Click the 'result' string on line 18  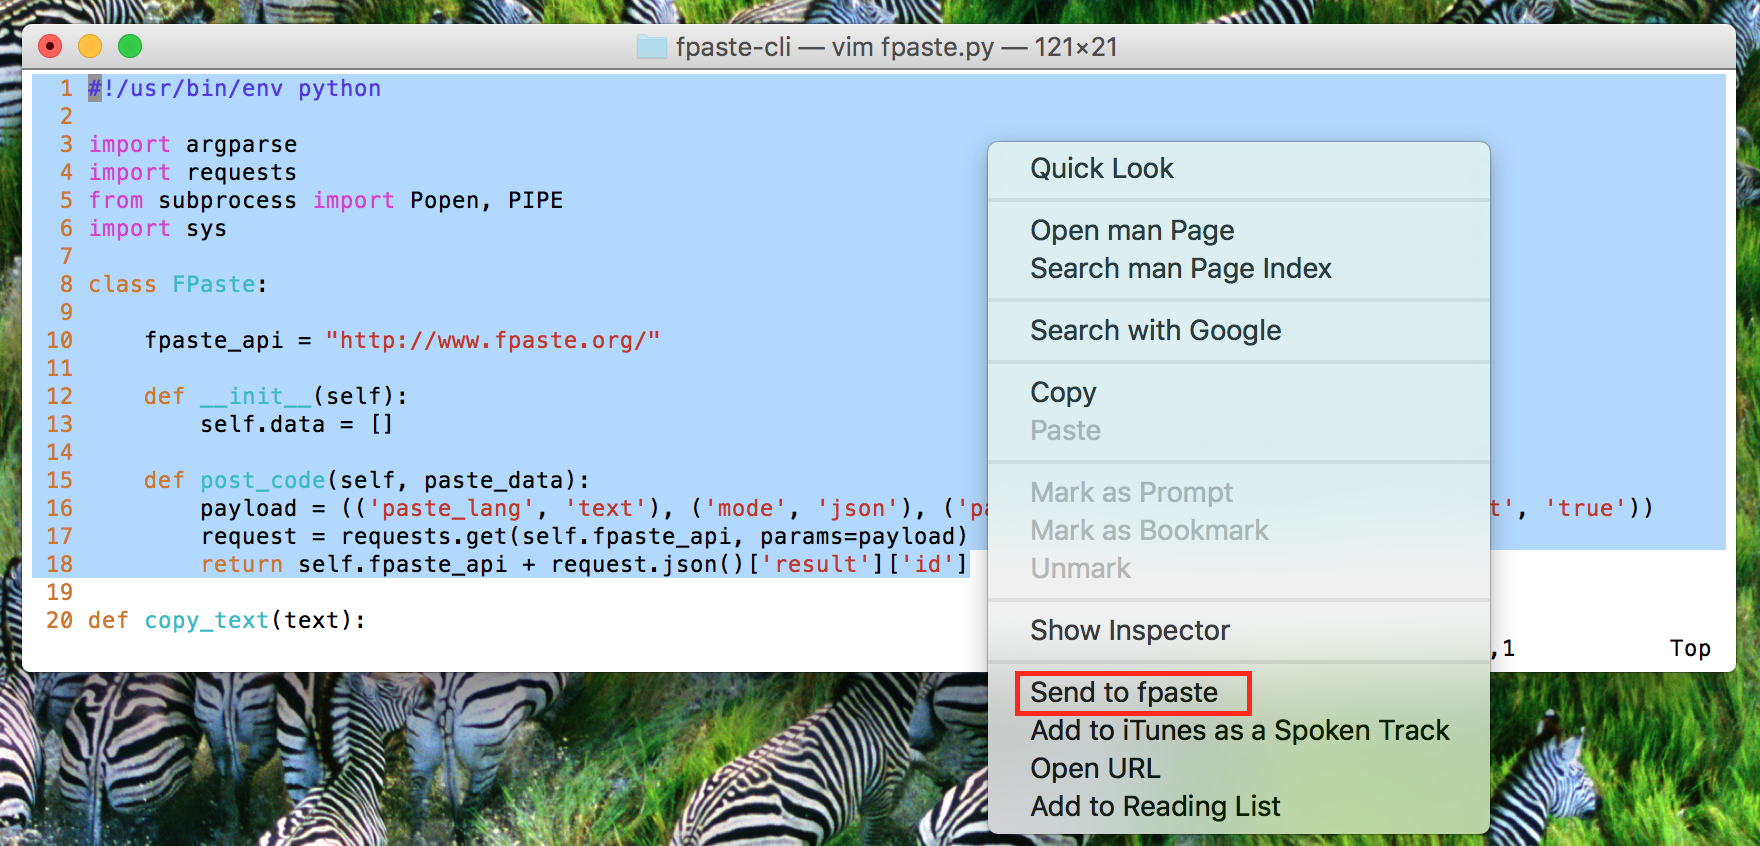pos(816,565)
